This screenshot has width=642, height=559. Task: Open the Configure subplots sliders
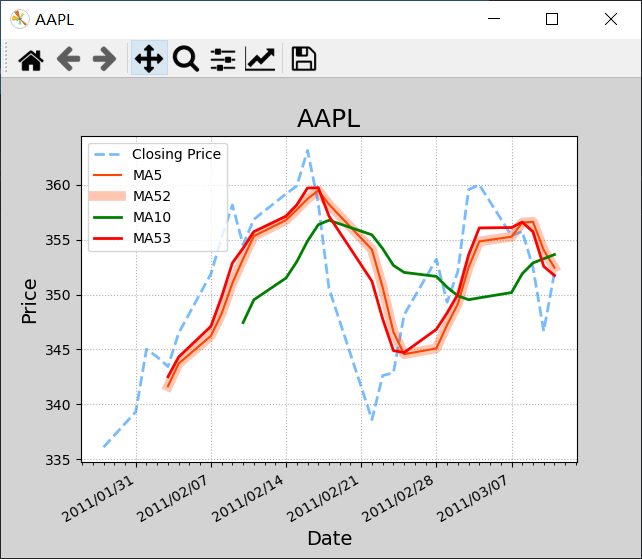coord(223,59)
